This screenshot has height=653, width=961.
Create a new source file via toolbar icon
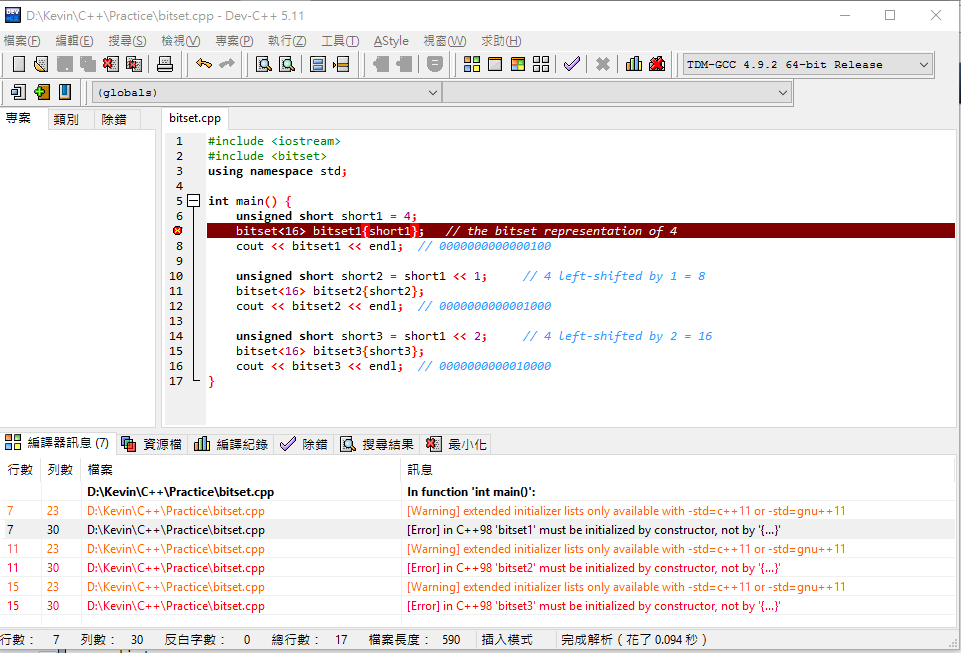point(18,64)
